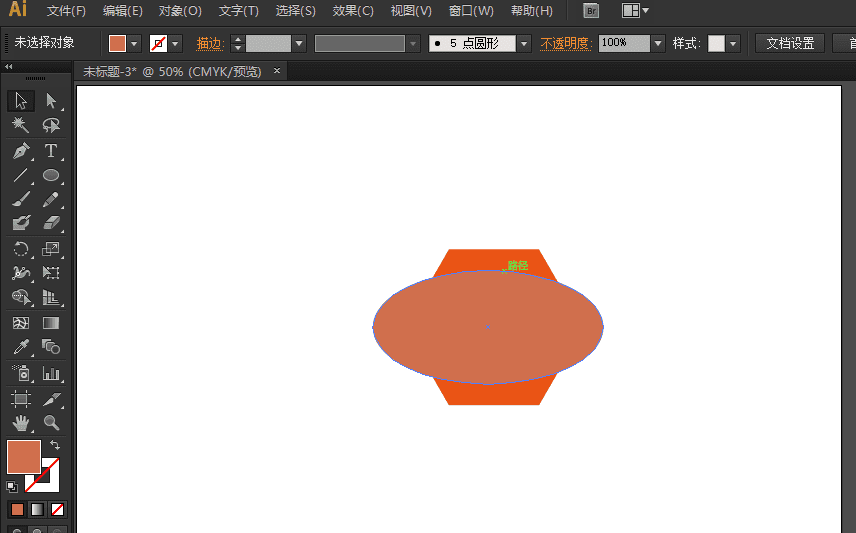Select the Lasso tool

(x=51, y=125)
